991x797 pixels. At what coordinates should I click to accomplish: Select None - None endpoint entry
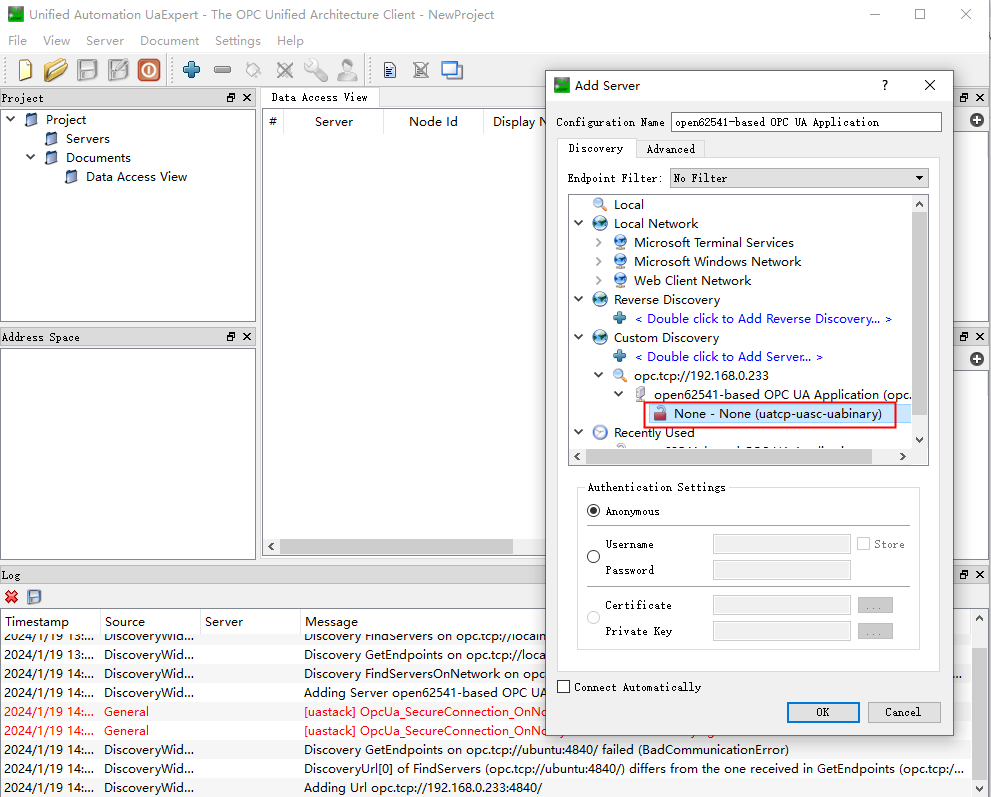point(777,414)
